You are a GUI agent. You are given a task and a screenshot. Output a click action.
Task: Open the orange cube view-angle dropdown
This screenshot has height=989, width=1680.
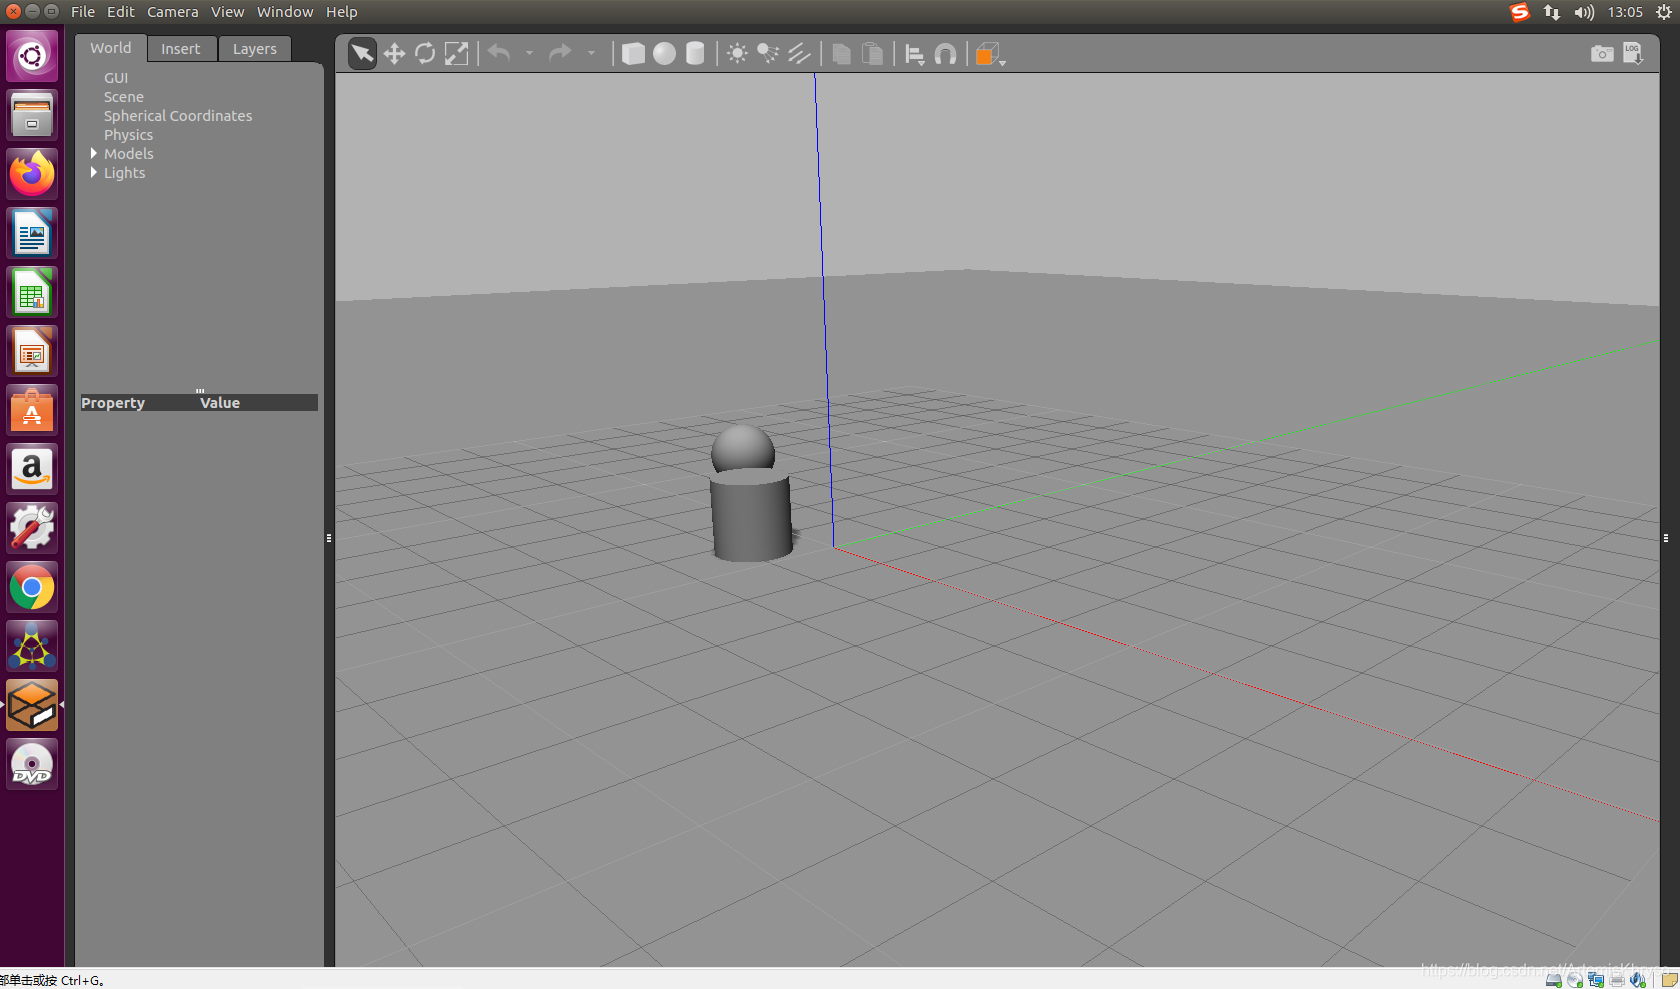(x=989, y=54)
